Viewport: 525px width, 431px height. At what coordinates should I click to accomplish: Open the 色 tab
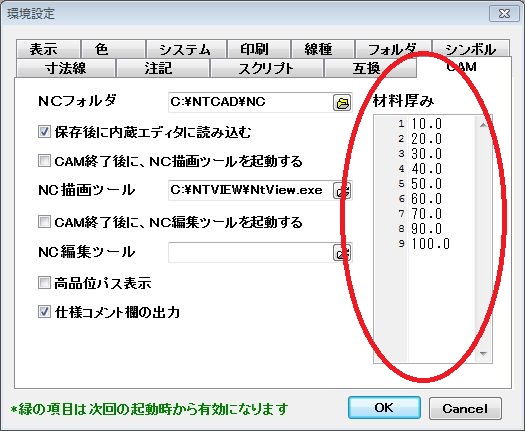pyautogui.click(x=113, y=49)
